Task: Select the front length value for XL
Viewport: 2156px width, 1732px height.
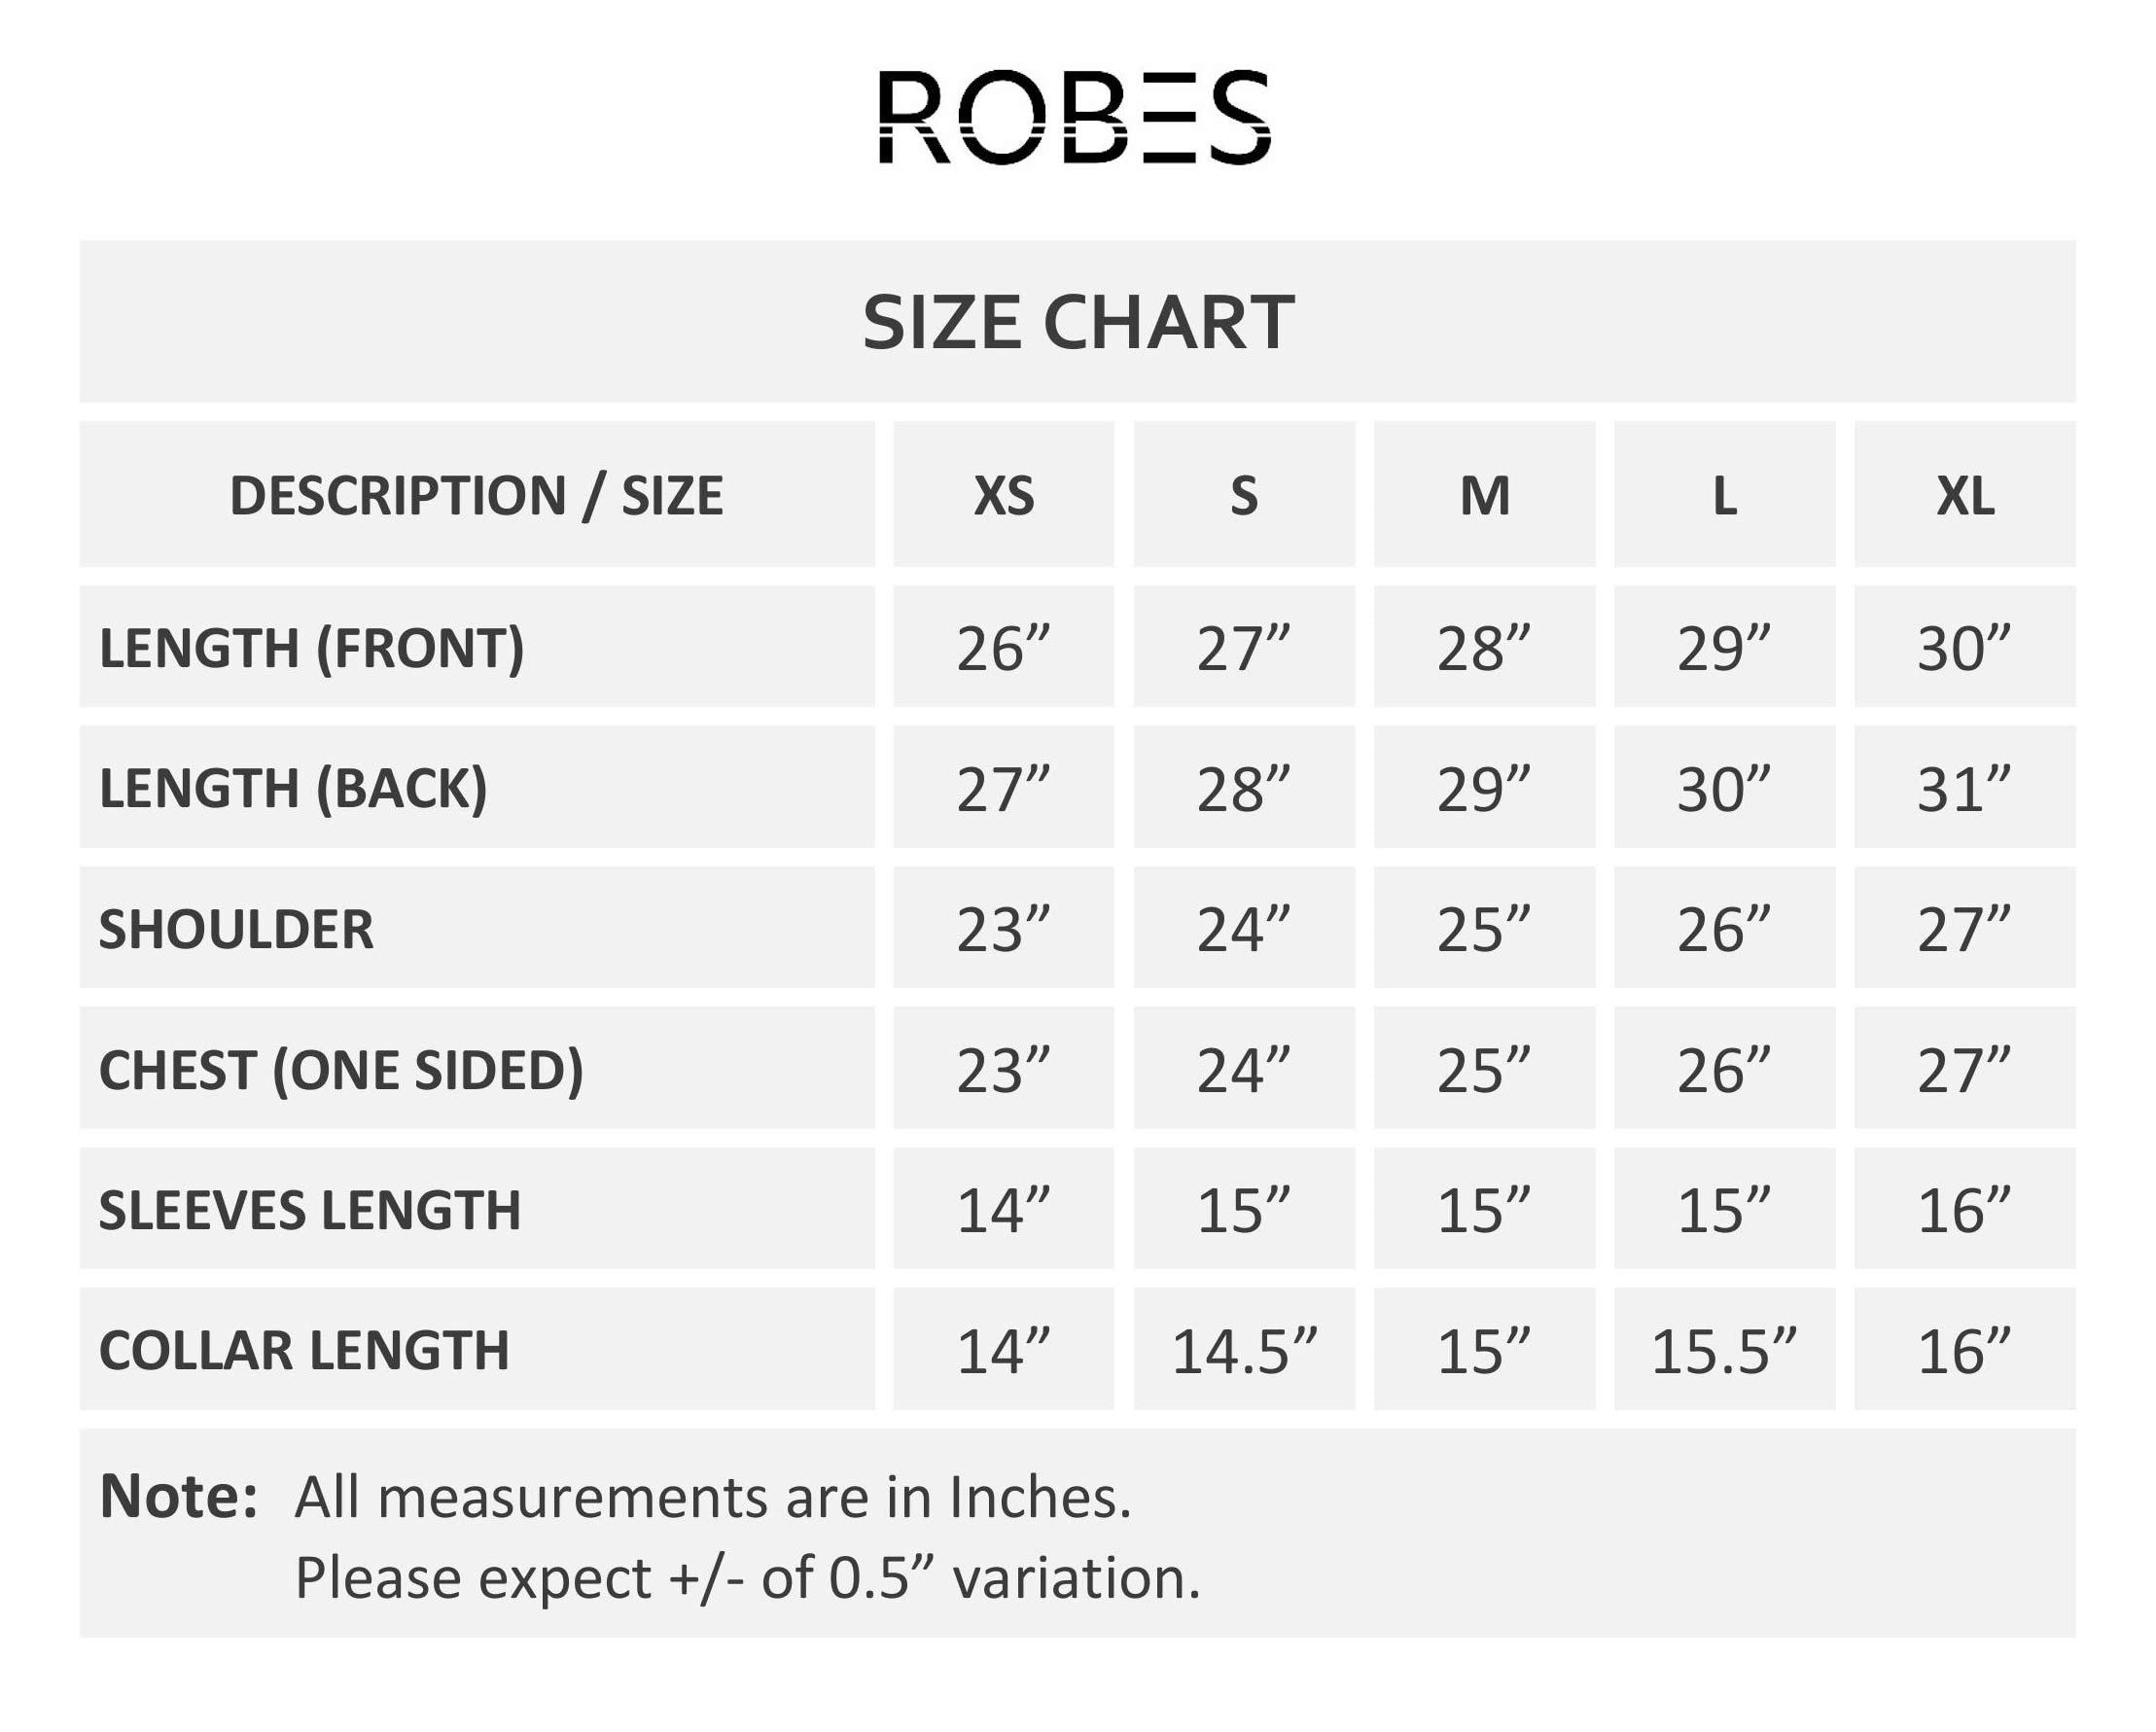Action: tap(1964, 648)
